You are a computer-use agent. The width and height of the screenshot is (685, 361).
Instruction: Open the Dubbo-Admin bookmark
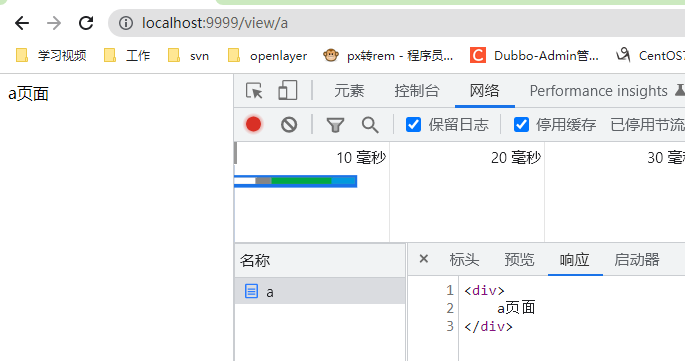(534, 56)
